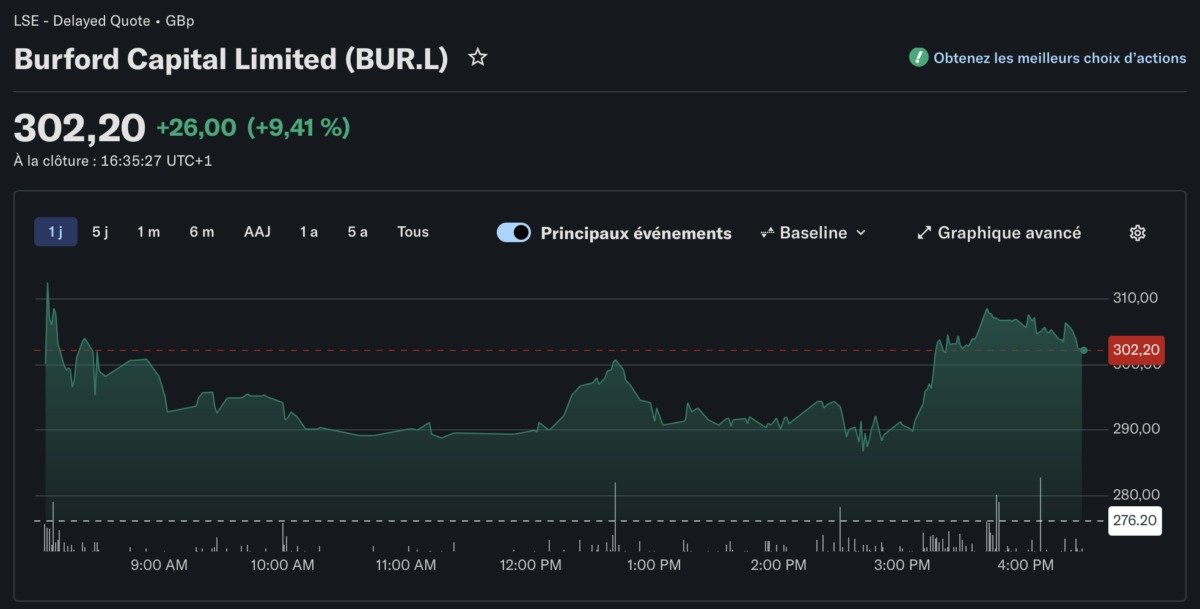
Task: Toggle the Principaux événements switch
Action: tap(514, 233)
